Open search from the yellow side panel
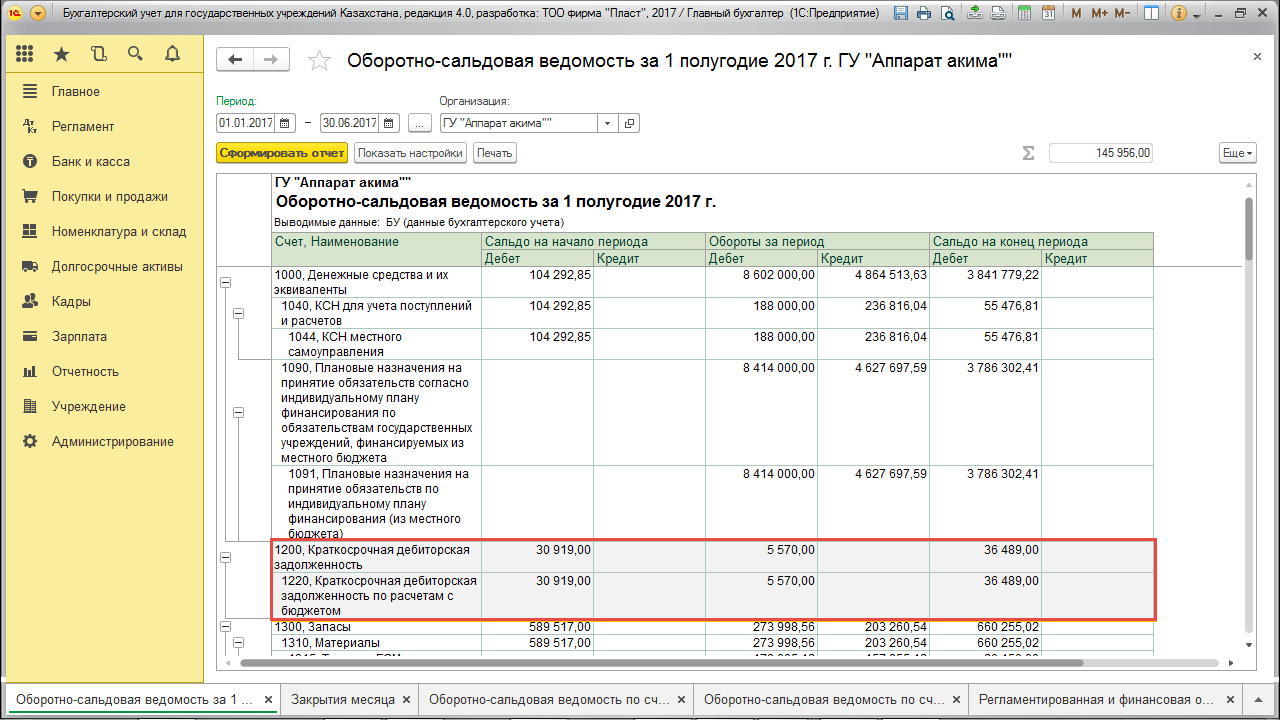Screen dimensions: 1280x720 coord(135,54)
